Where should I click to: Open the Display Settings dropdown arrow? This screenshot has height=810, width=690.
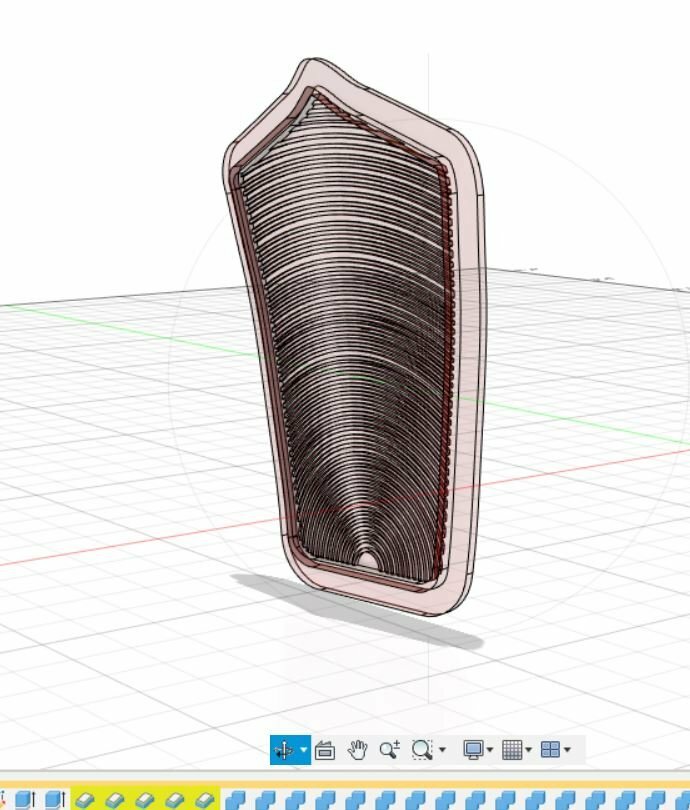click(x=491, y=750)
